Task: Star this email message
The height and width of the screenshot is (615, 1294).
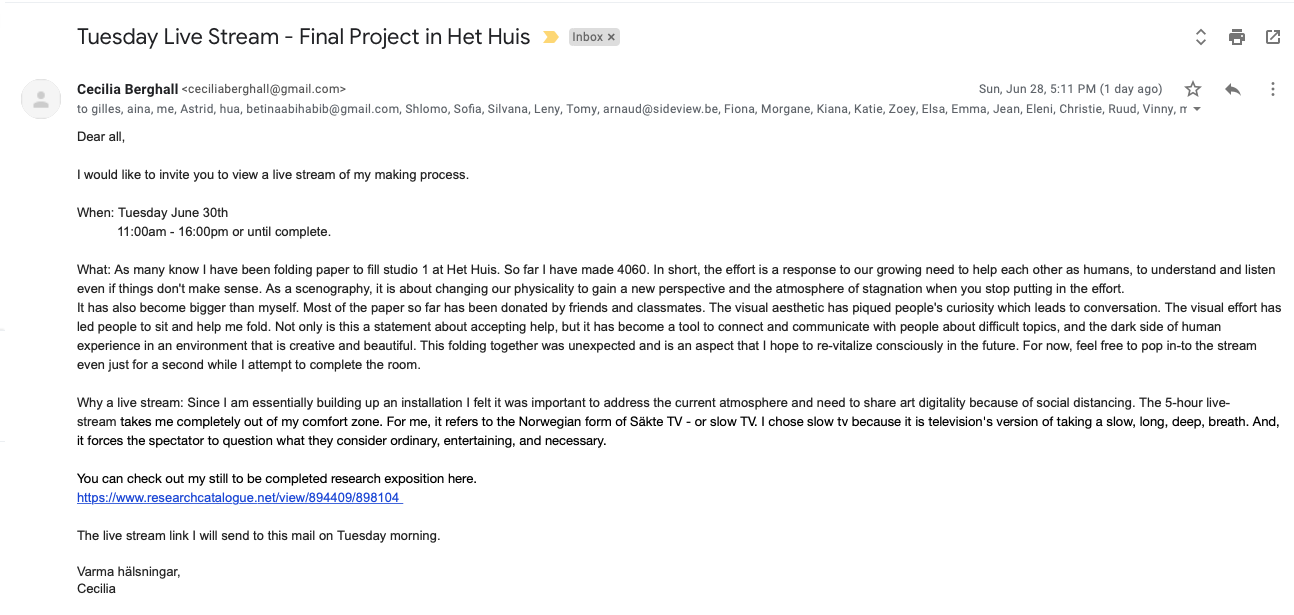Action: (x=1193, y=89)
